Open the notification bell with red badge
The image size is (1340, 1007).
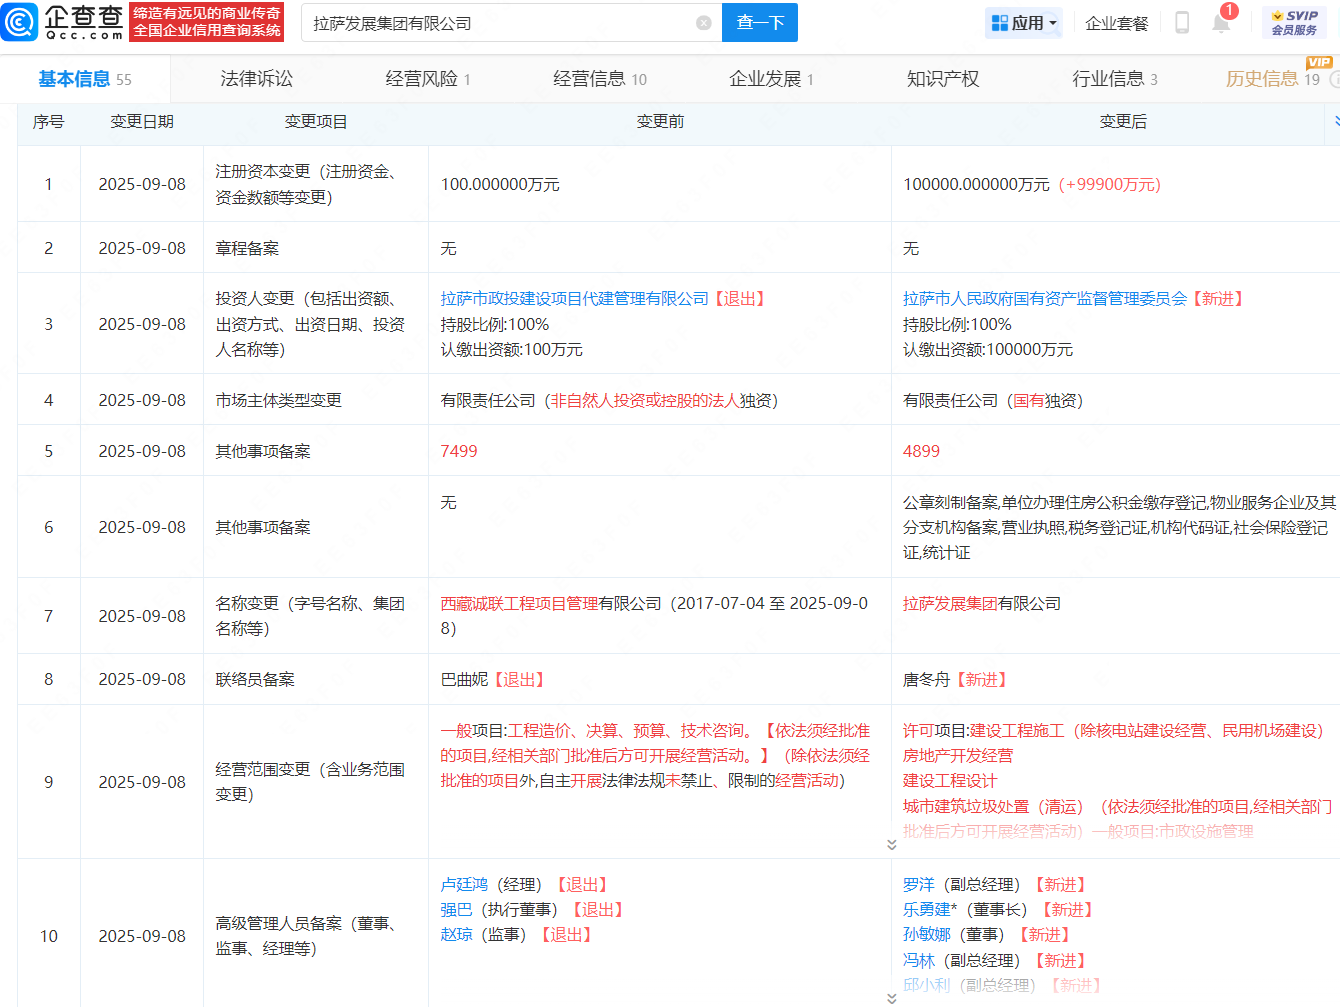pos(1221,23)
